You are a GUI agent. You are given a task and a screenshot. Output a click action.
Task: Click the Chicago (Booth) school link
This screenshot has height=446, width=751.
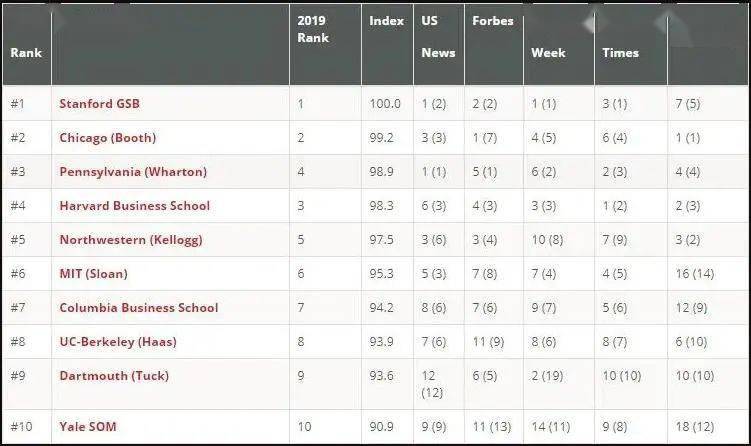108,137
